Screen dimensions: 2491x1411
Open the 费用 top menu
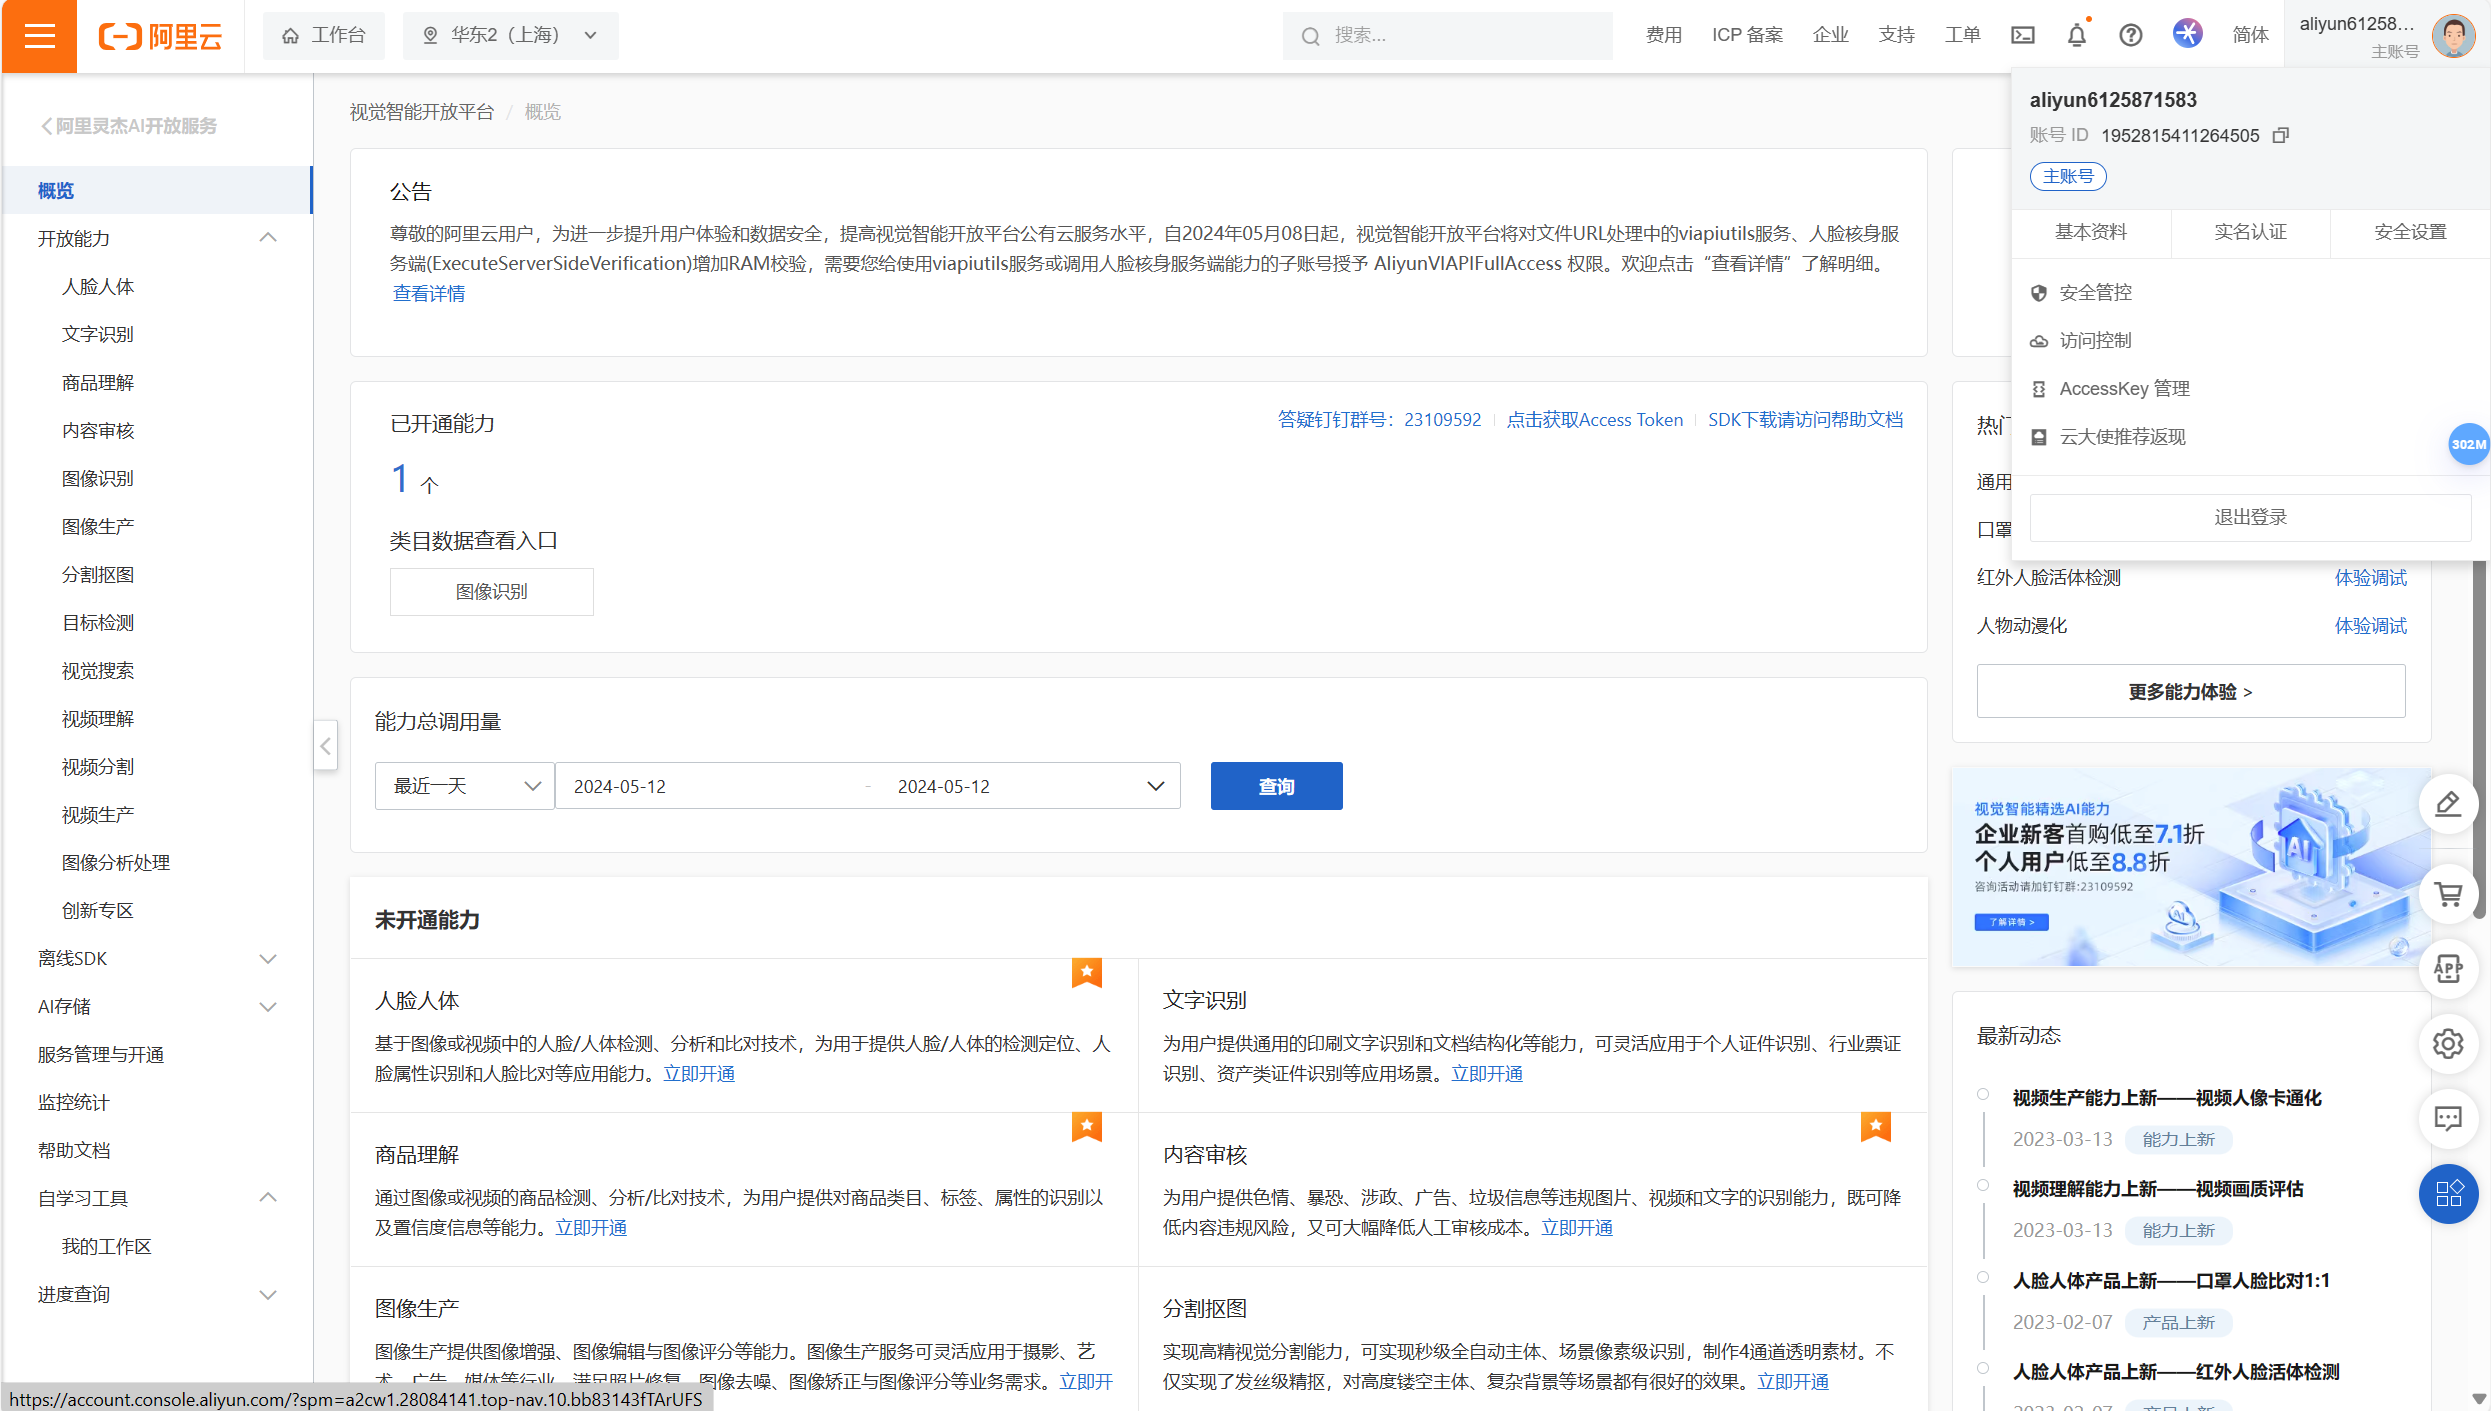(x=1663, y=35)
